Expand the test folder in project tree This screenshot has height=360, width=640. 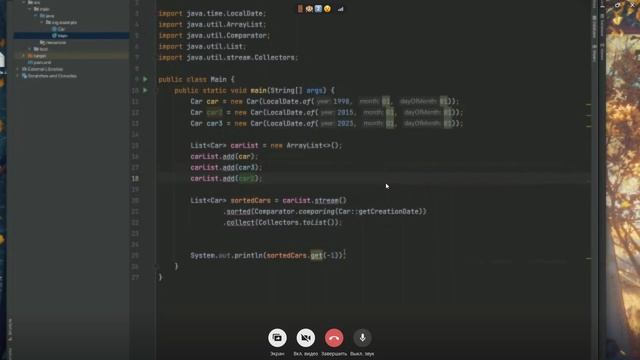29,49
